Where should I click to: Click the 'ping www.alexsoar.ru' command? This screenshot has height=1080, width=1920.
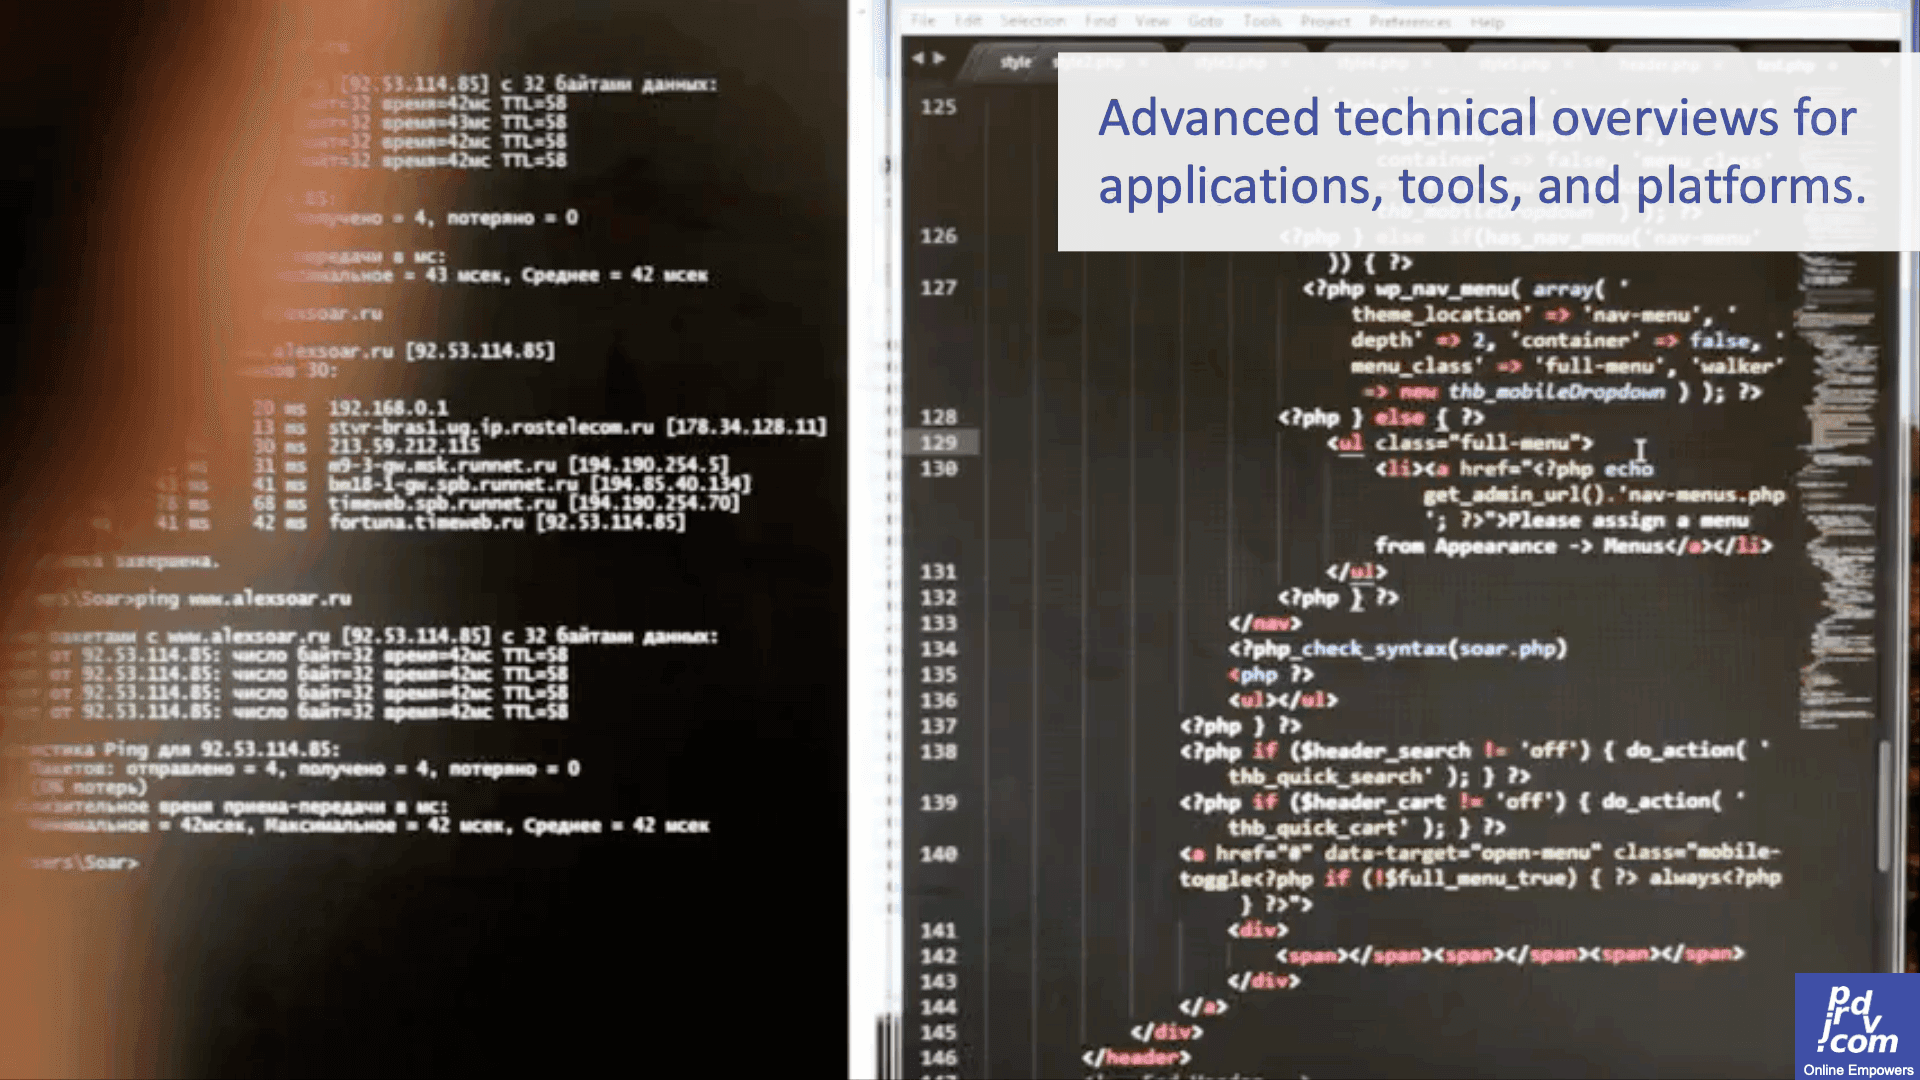[243, 599]
